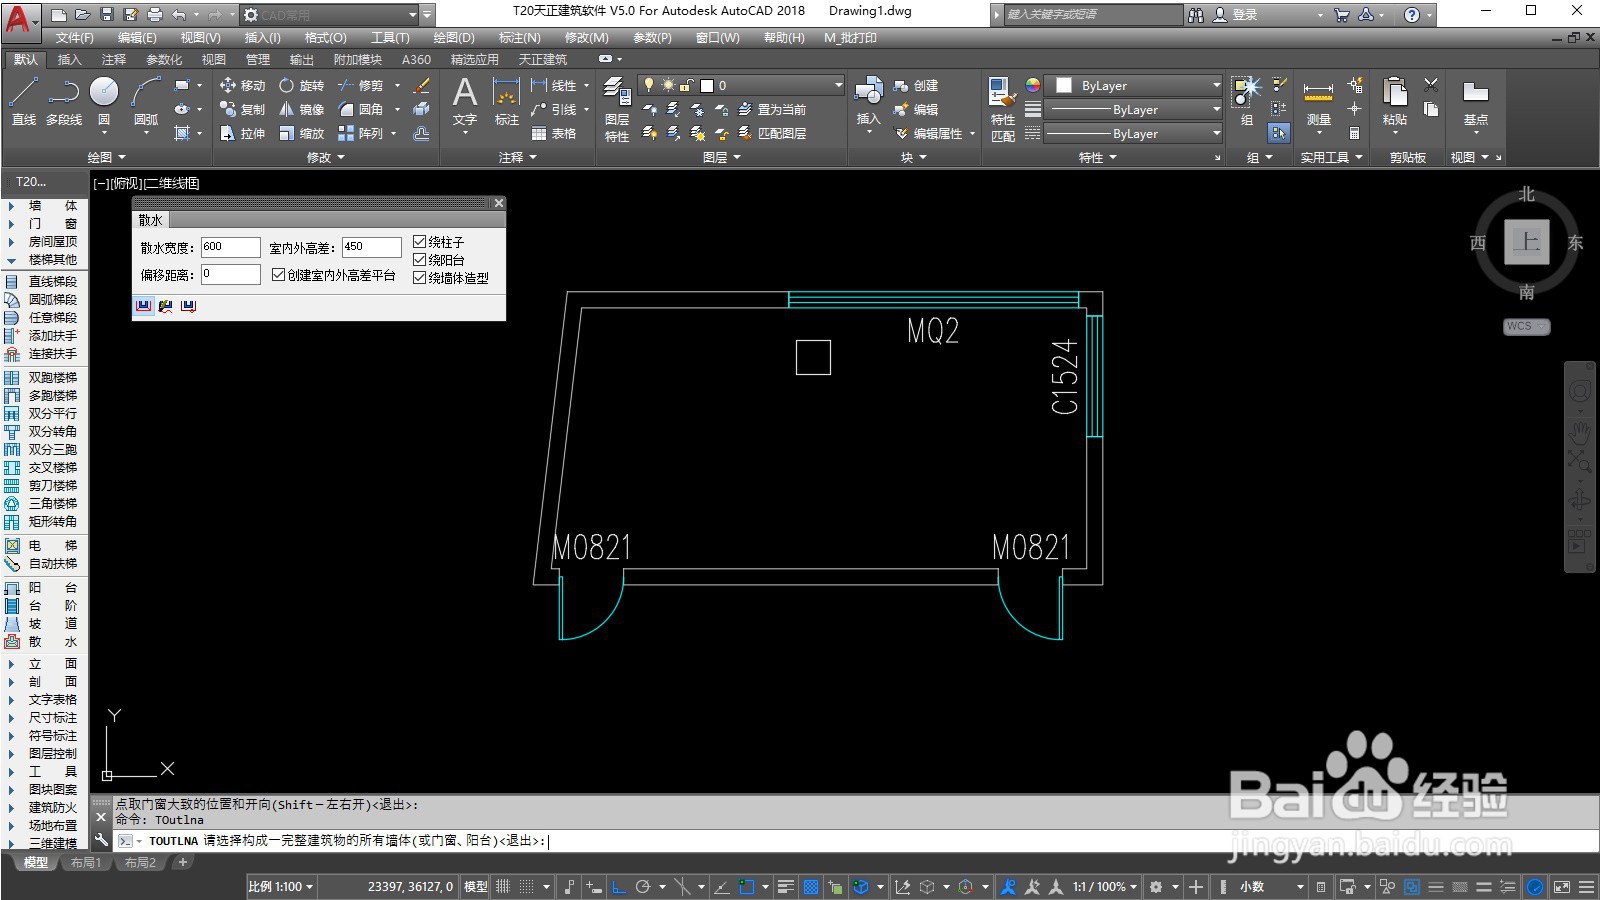Image resolution: width=1600 pixels, height=900 pixels.
Task: Open the layer name dropdown showing 0
Action: point(741,85)
